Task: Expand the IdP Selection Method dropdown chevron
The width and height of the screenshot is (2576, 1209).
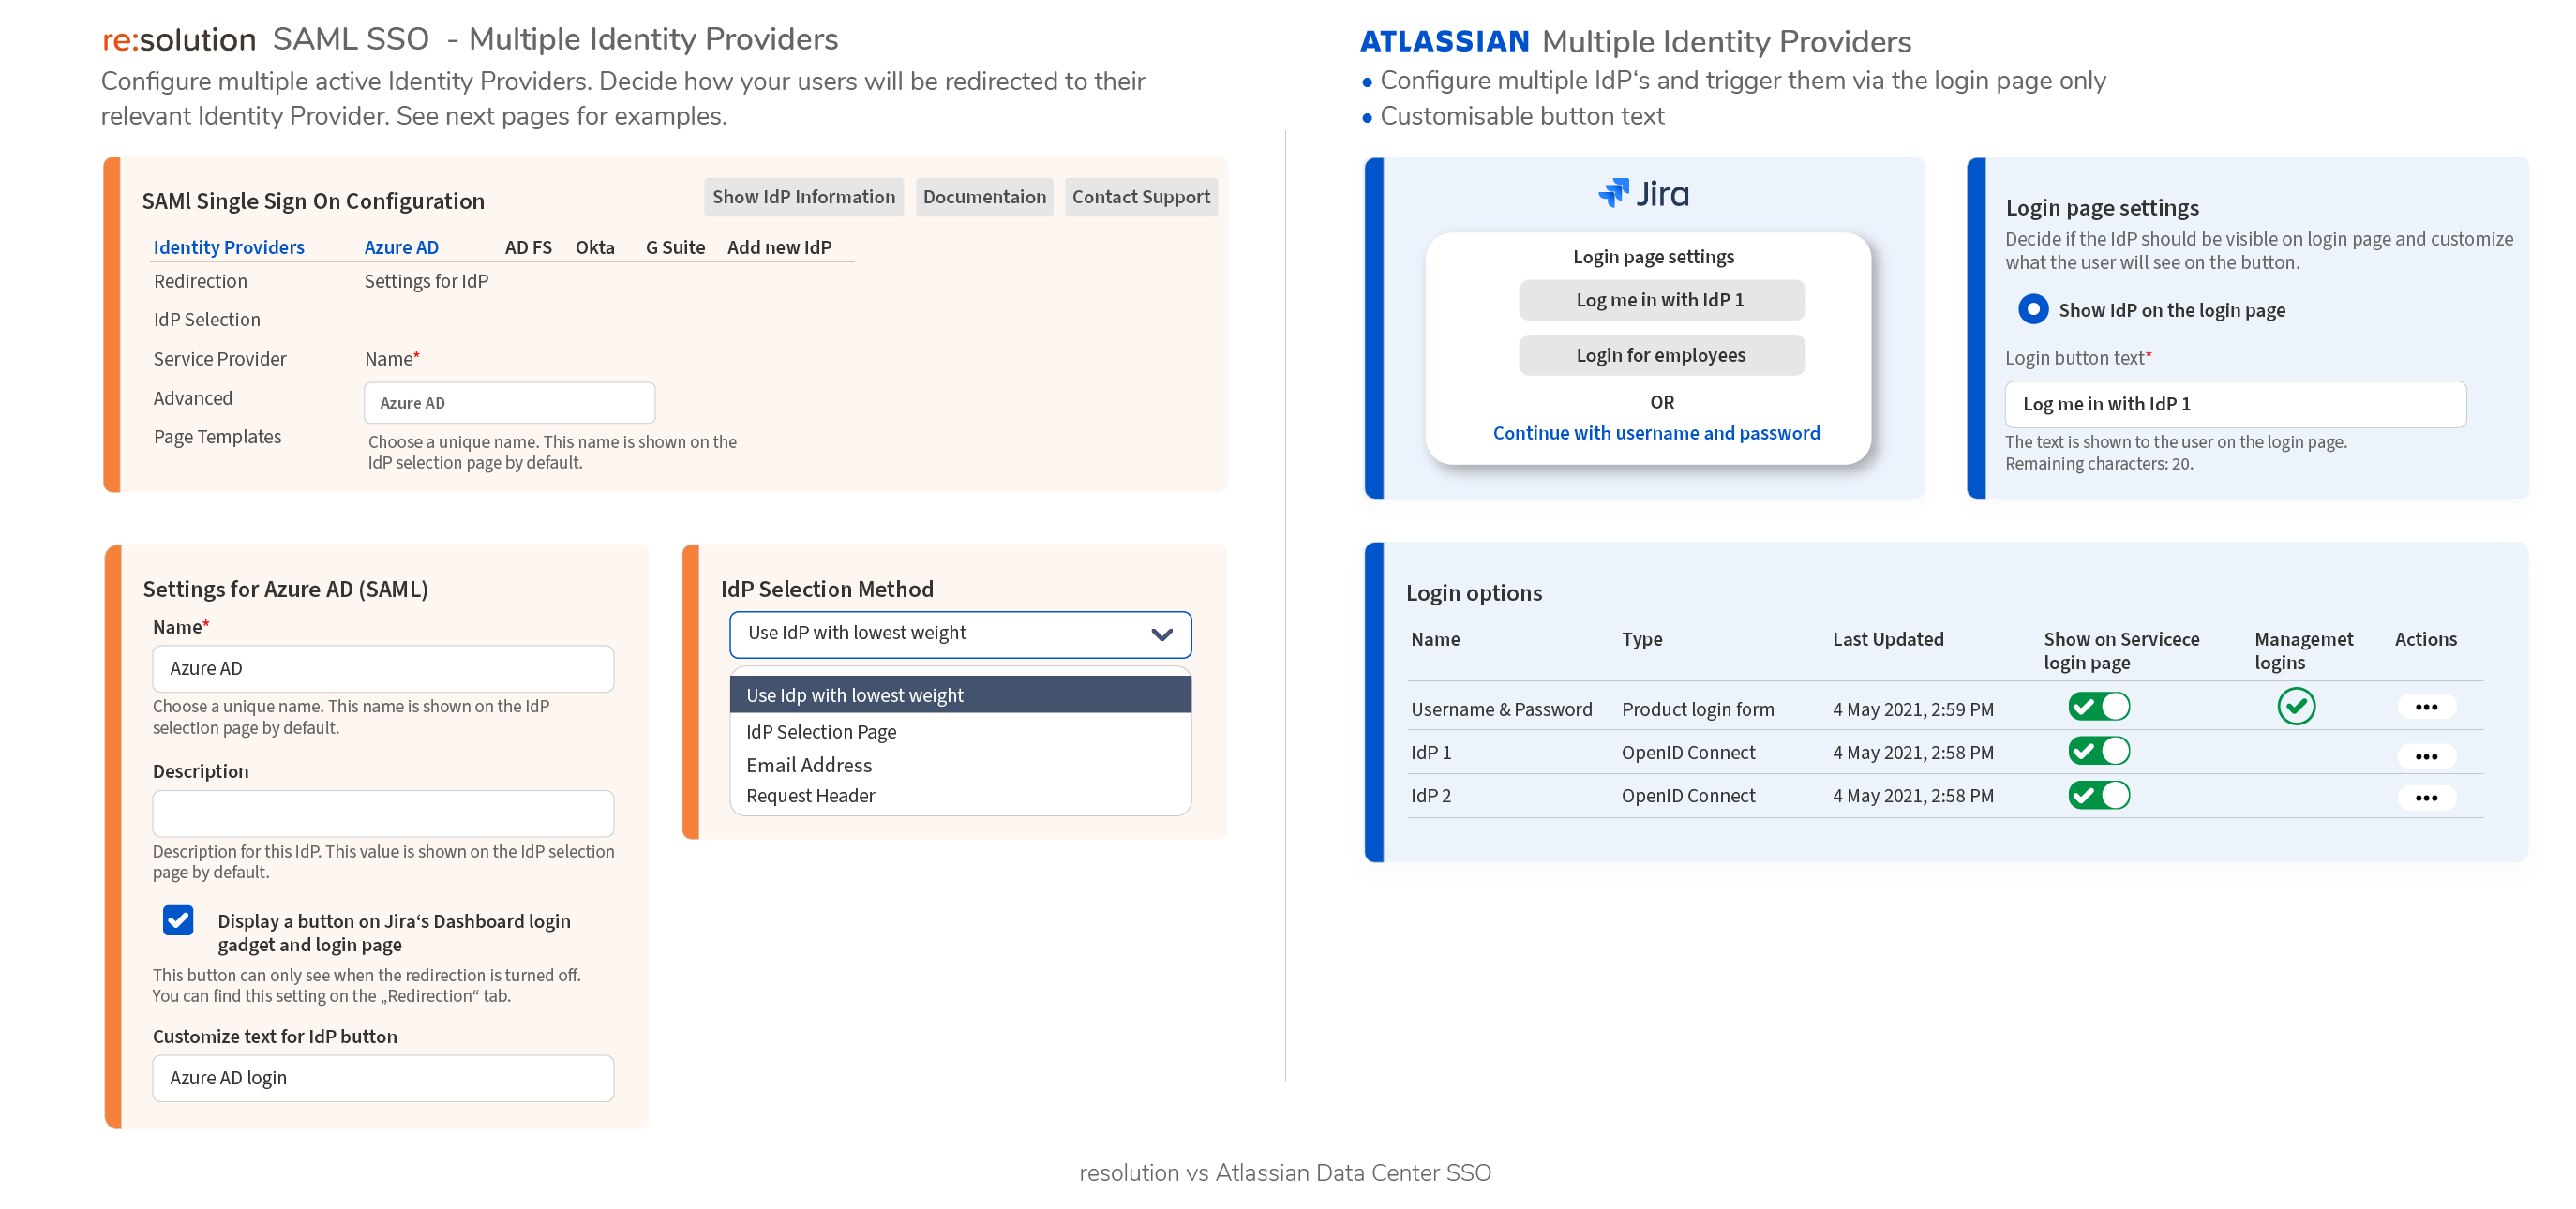Action: [1161, 634]
